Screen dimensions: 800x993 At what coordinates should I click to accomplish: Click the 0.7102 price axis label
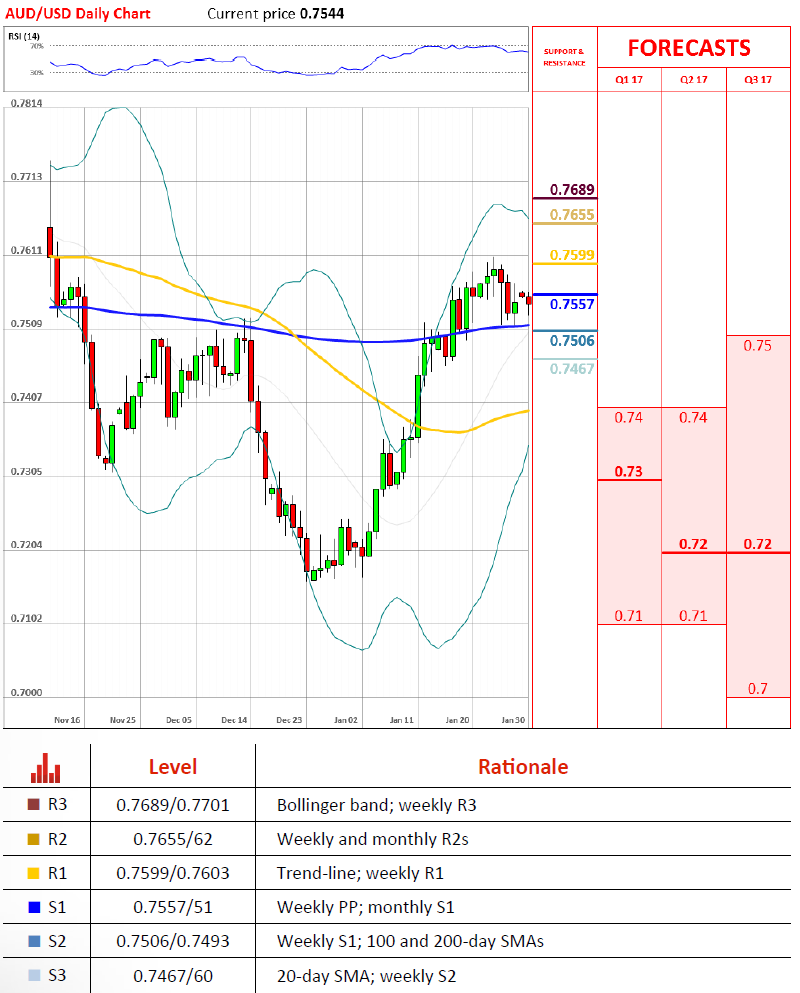coord(27,618)
